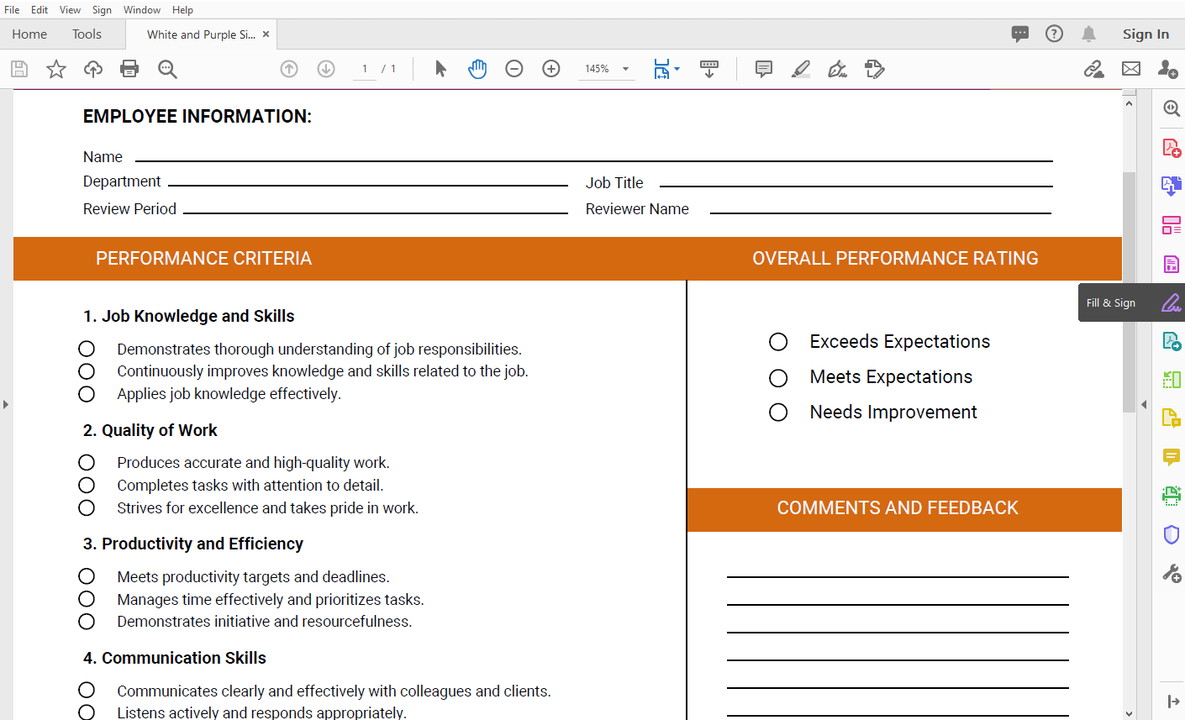
Task: Click the Sign In button
Action: (1145, 33)
